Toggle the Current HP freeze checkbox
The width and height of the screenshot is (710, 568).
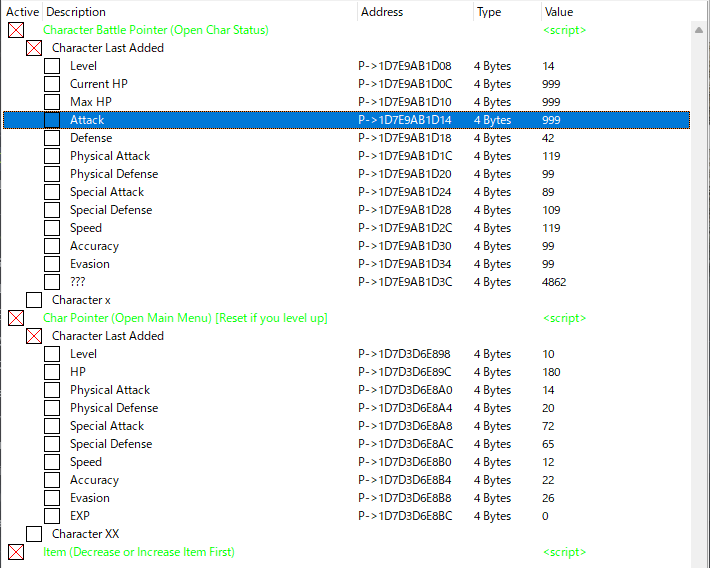pos(52,84)
